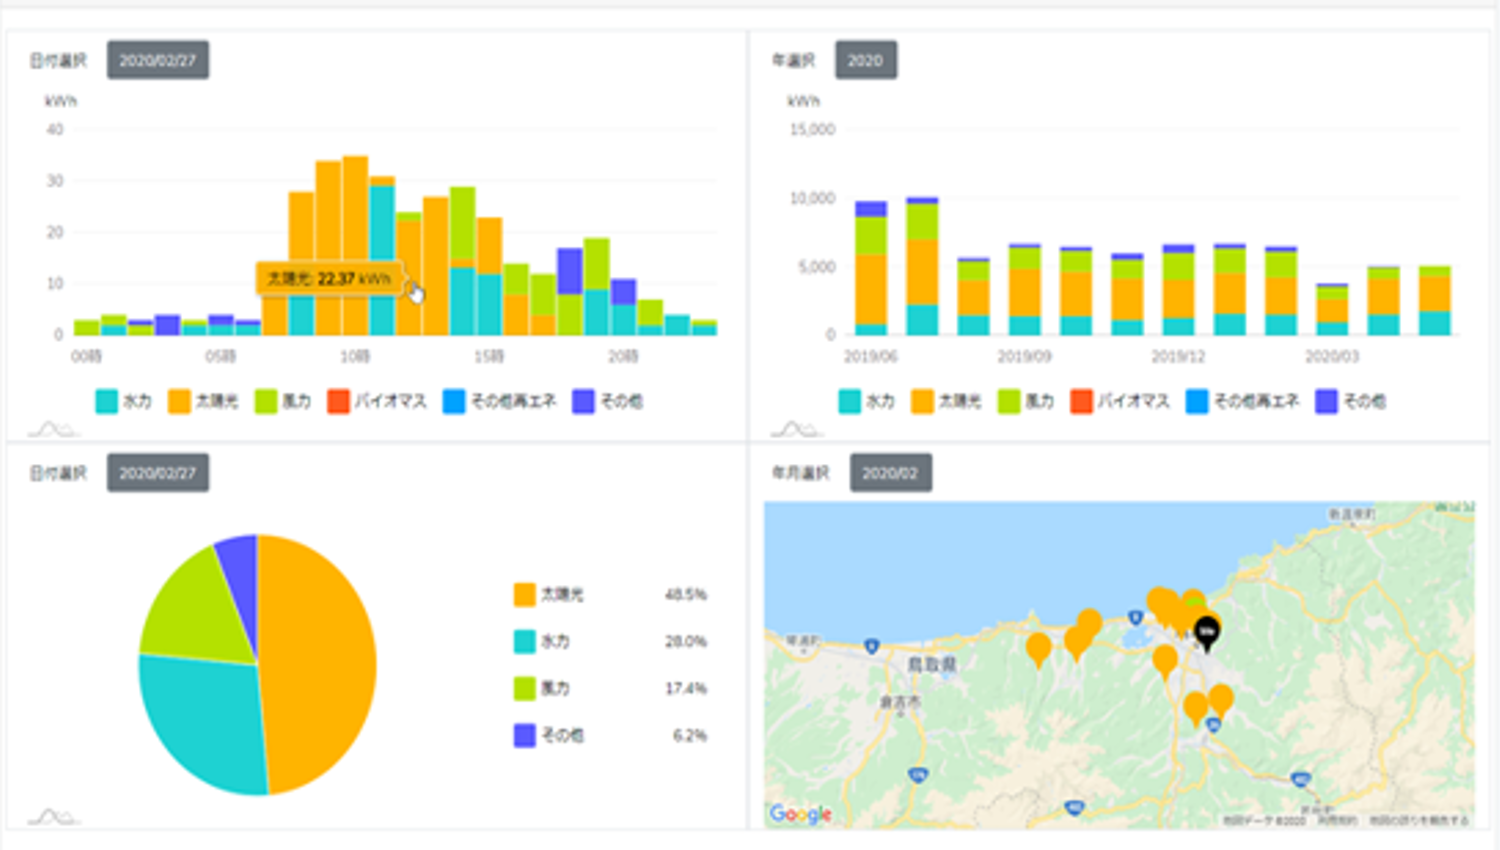Click the 年月選択 label
This screenshot has height=850, width=1500.
point(801,473)
